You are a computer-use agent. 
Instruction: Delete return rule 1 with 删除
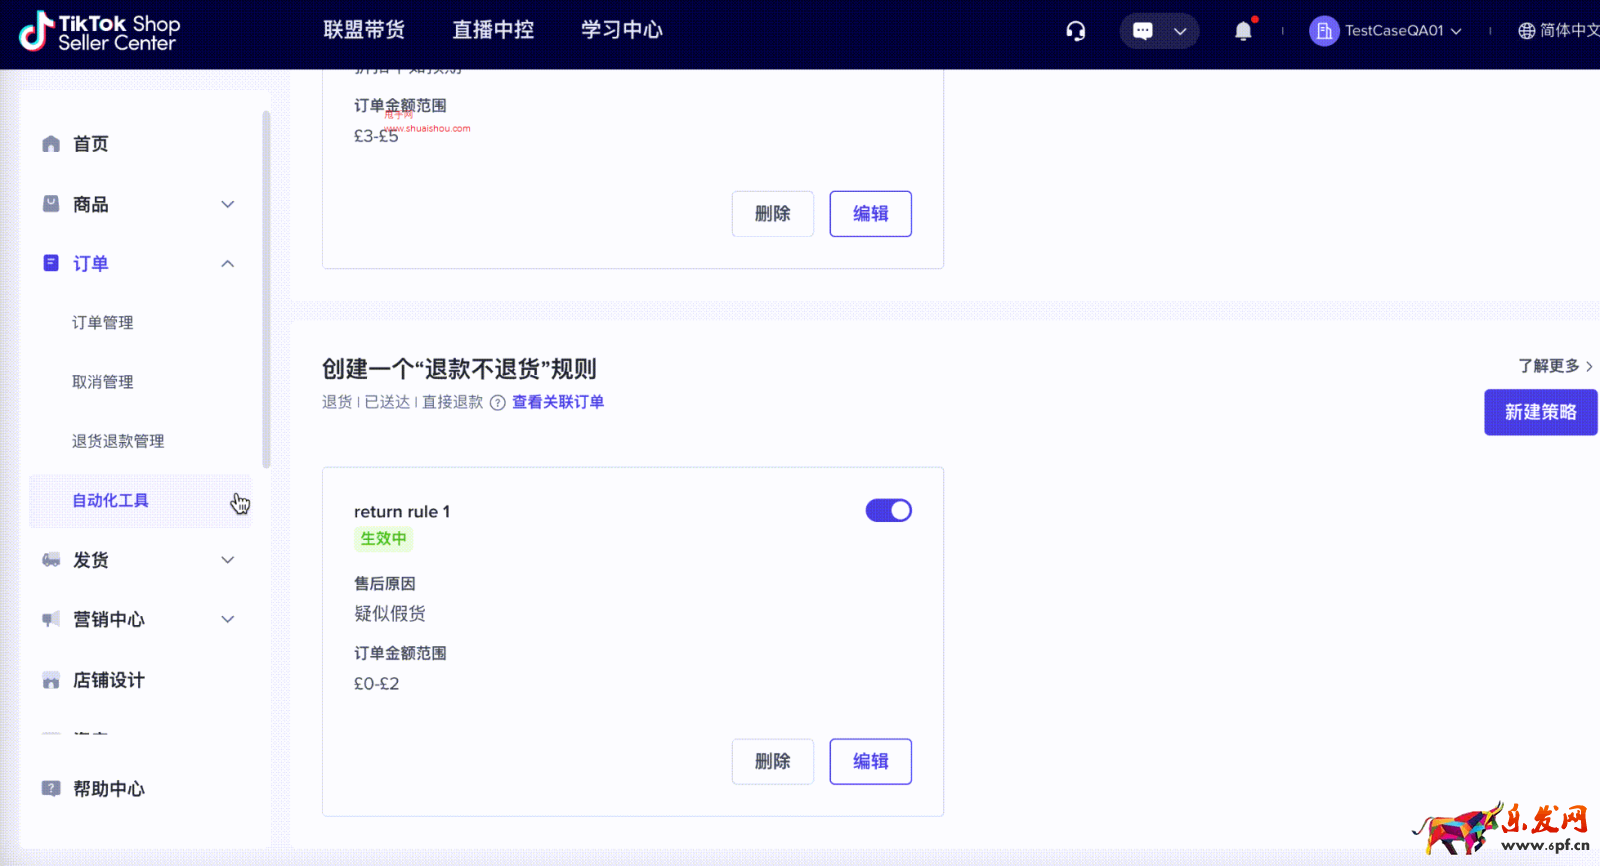(772, 762)
